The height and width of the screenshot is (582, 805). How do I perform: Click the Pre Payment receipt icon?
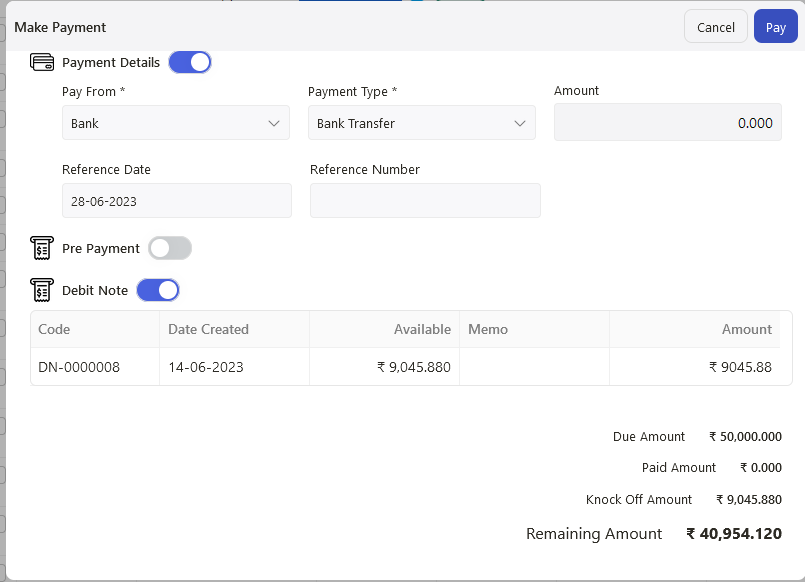(42, 248)
